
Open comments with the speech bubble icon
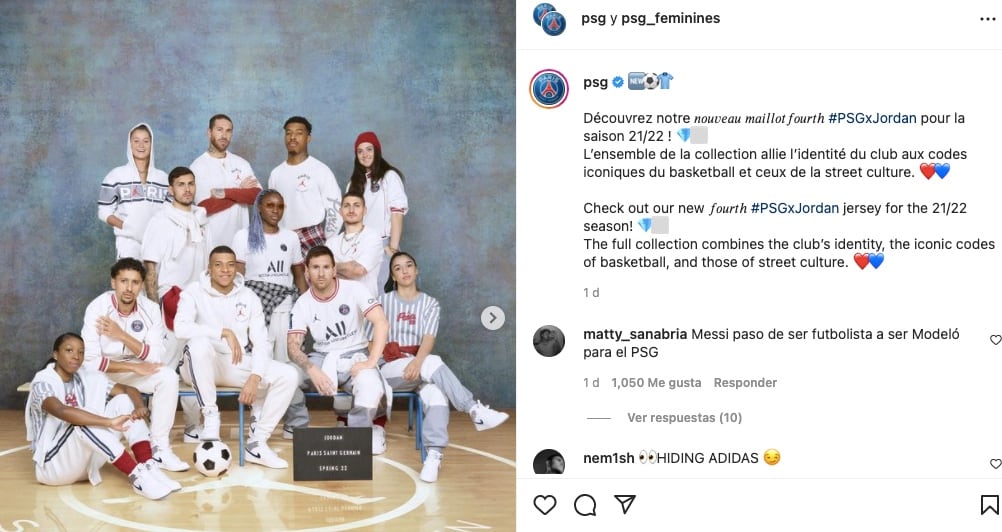coord(585,505)
